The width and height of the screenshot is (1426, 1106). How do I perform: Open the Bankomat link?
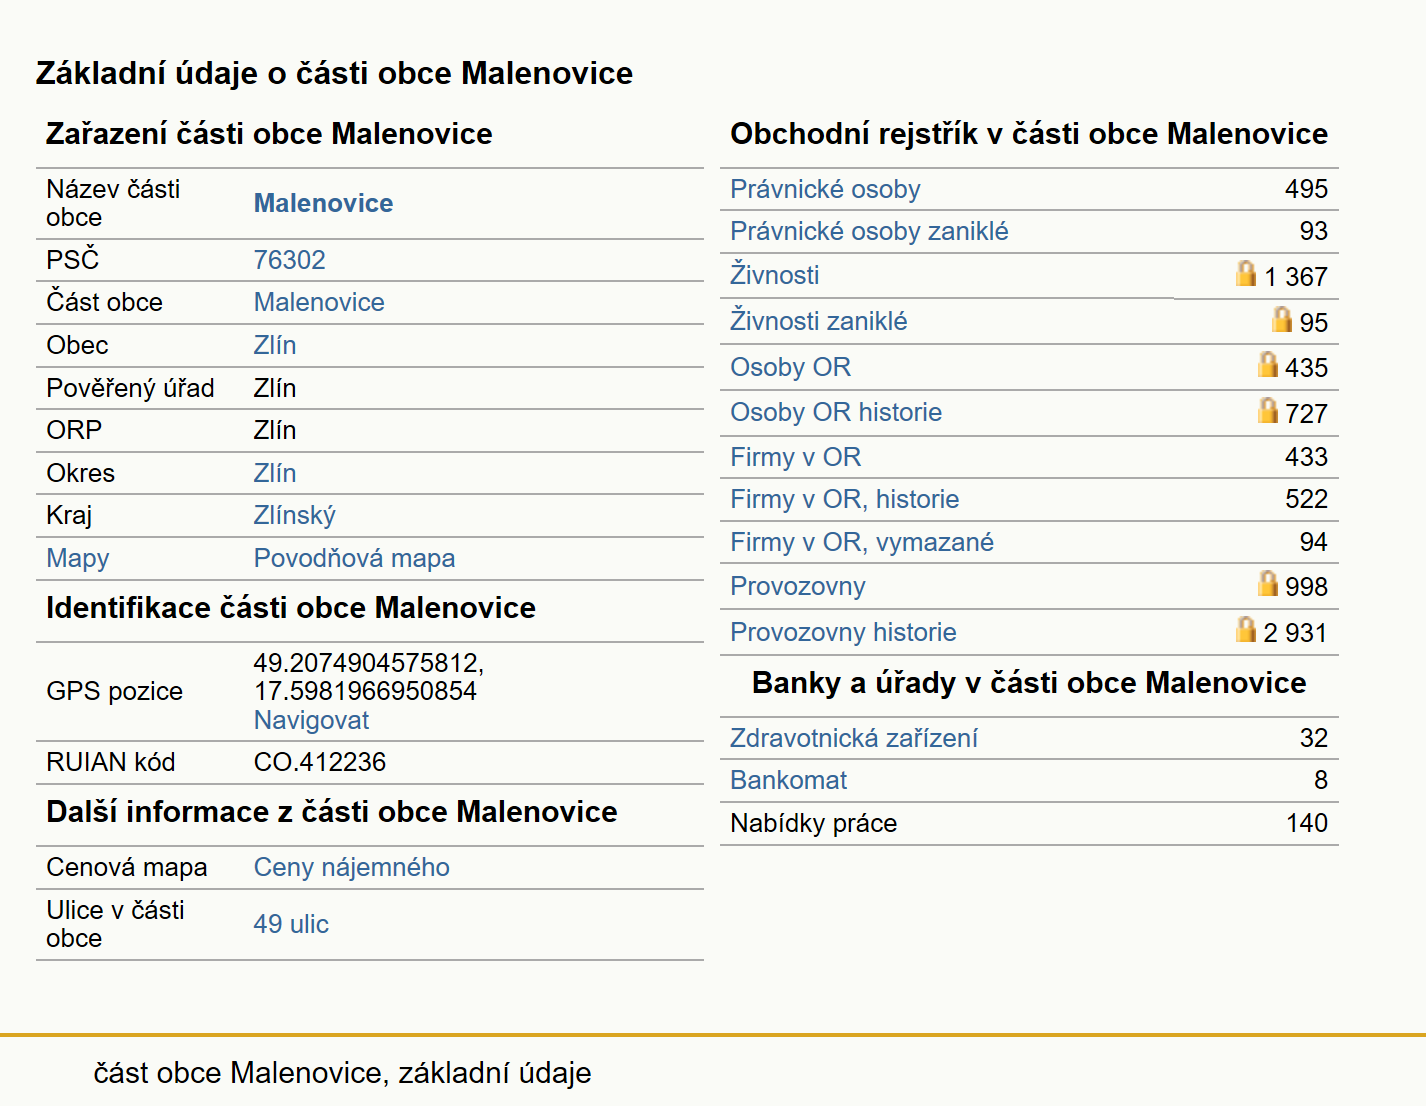788,780
